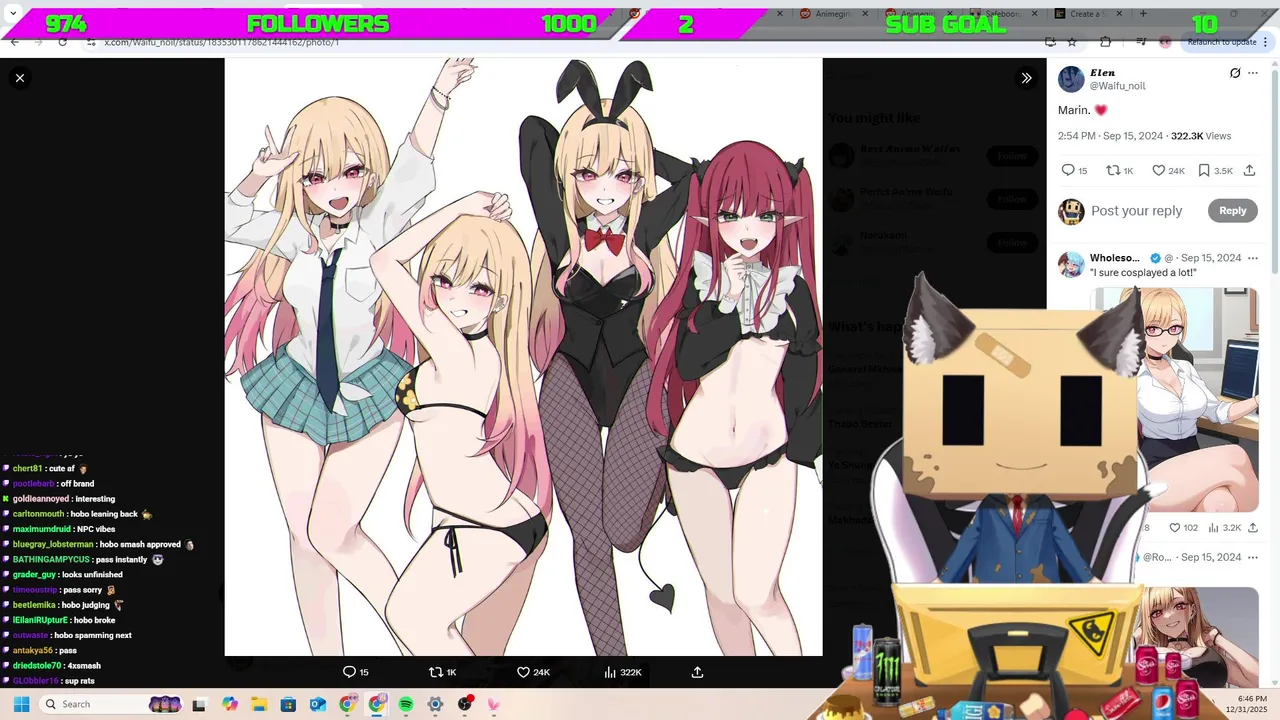Open Elen's profile avatar in the post panel
Image resolution: width=1280 pixels, height=720 pixels.
[x=1071, y=79]
